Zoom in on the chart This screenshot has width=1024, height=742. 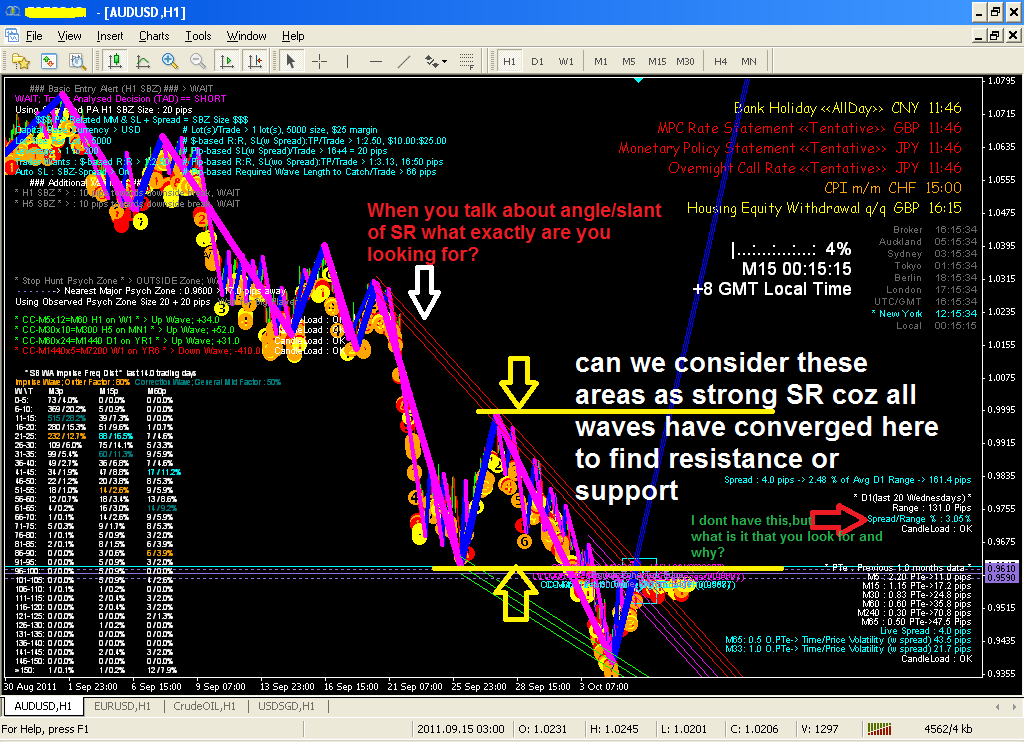pyautogui.click(x=166, y=62)
